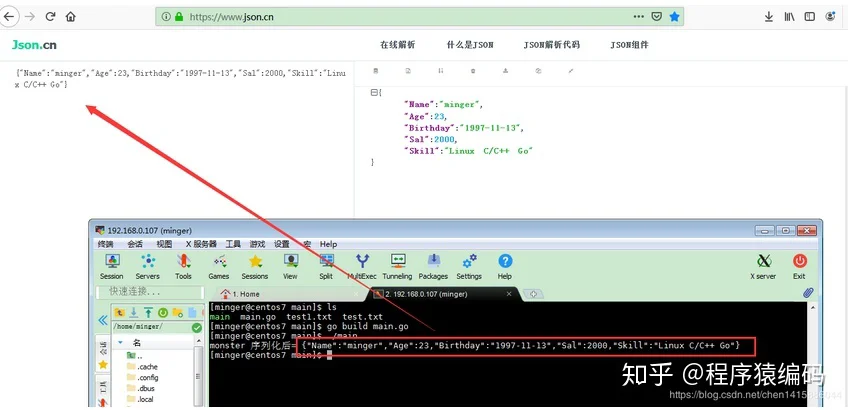The width and height of the screenshot is (848, 410).
Task: Open the browser library
Action: pos(790,17)
